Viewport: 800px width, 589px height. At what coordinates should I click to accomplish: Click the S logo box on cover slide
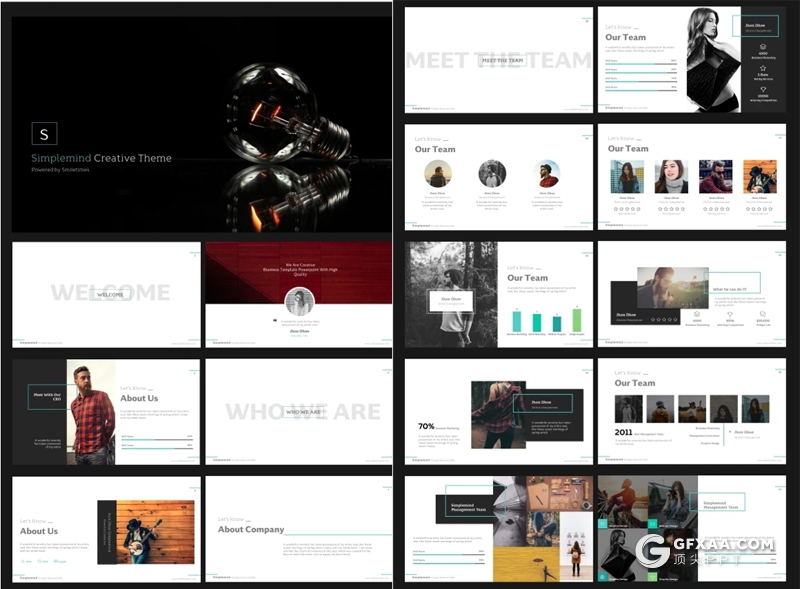tap(44, 133)
